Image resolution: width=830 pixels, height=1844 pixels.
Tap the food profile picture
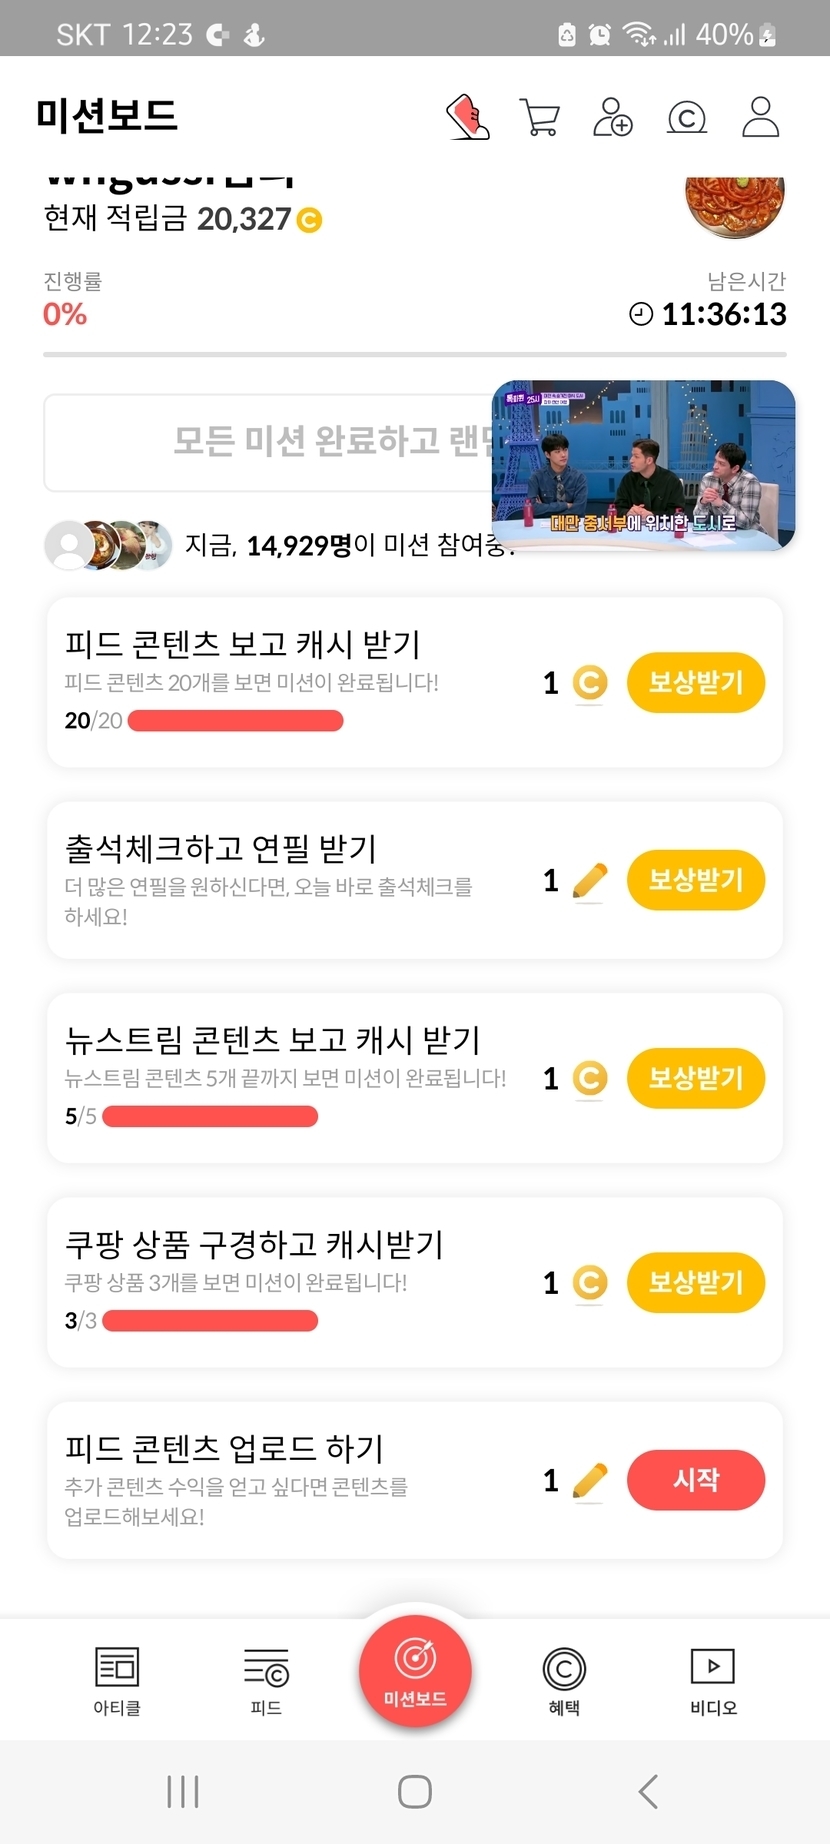click(x=735, y=205)
